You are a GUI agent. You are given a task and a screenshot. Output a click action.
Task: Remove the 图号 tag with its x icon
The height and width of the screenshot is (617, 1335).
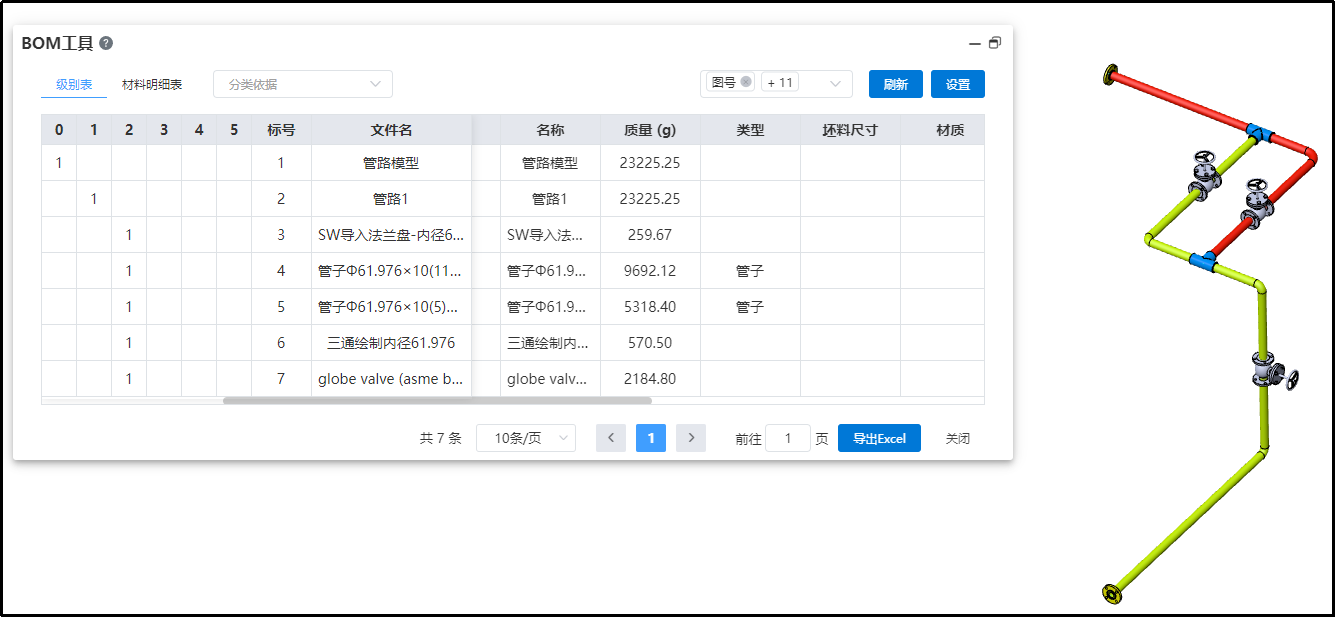(746, 82)
